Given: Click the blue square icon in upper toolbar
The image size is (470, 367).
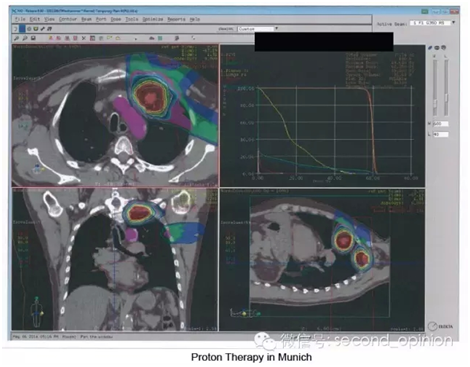Looking at the screenshot, I should 22,29.
